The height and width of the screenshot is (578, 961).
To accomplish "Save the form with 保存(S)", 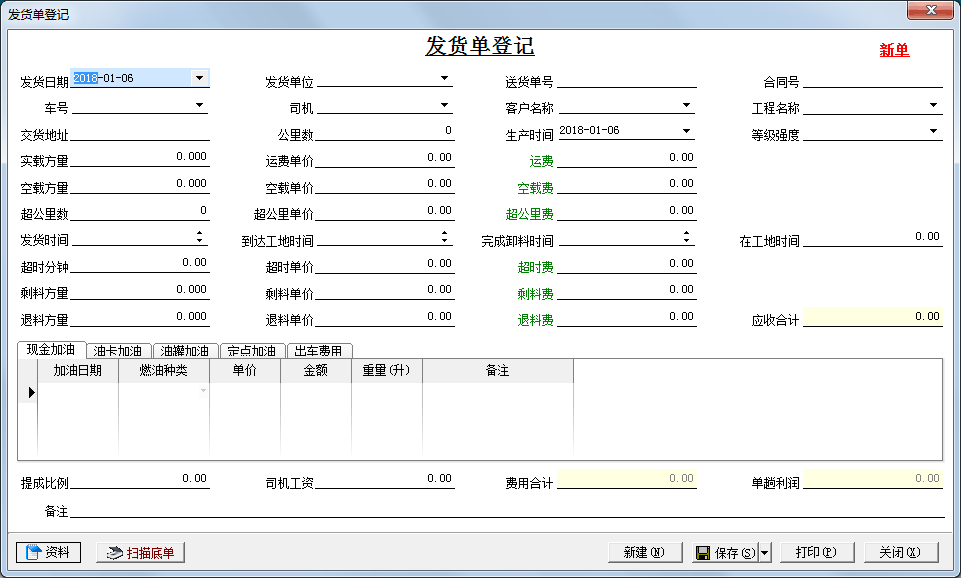I will pos(725,552).
